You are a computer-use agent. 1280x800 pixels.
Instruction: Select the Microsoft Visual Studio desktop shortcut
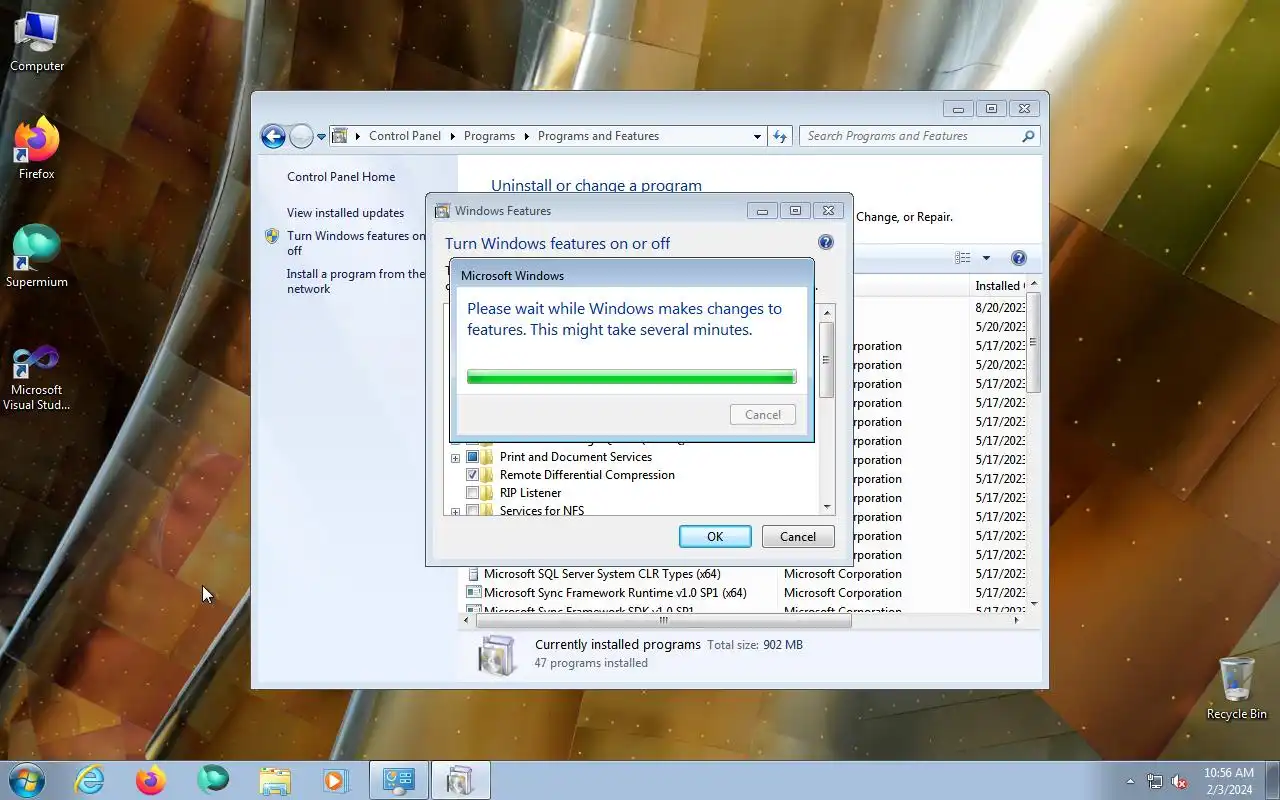[x=37, y=378]
